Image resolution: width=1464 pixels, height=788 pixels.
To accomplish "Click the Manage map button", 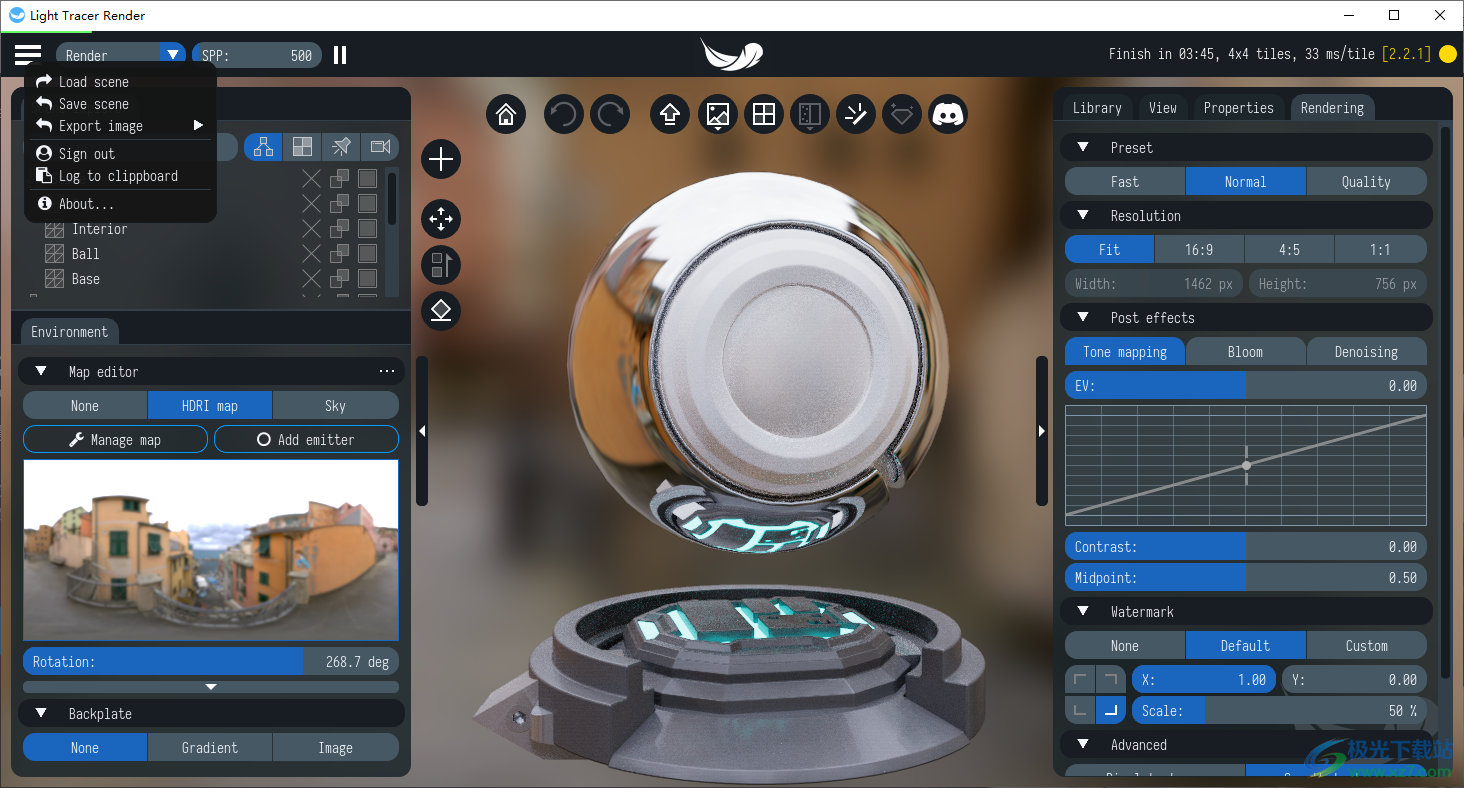I will click(115, 439).
